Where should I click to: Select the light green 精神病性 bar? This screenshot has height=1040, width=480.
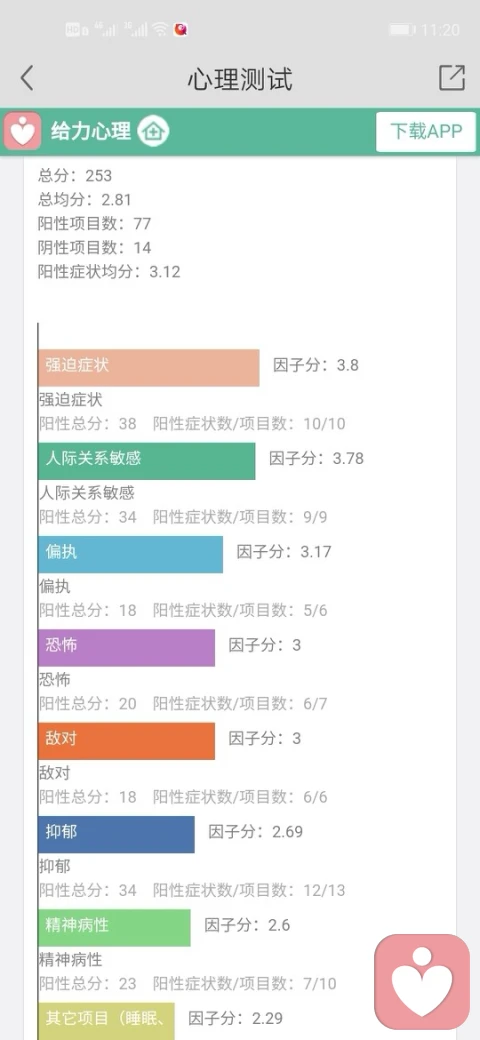(x=114, y=927)
